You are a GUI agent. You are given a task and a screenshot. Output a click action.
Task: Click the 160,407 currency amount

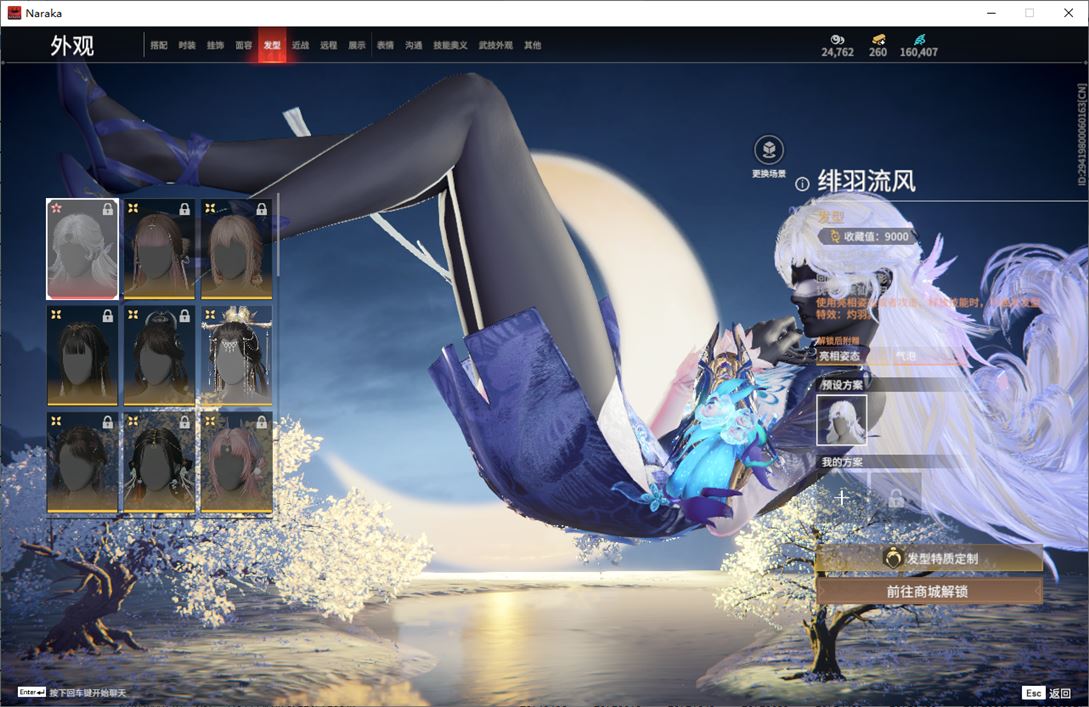[x=919, y=52]
